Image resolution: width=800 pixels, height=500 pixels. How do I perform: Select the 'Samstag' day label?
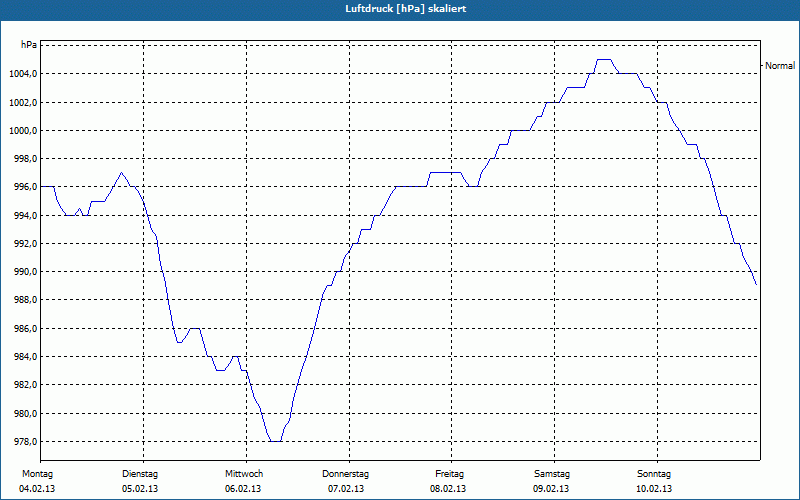point(552,474)
